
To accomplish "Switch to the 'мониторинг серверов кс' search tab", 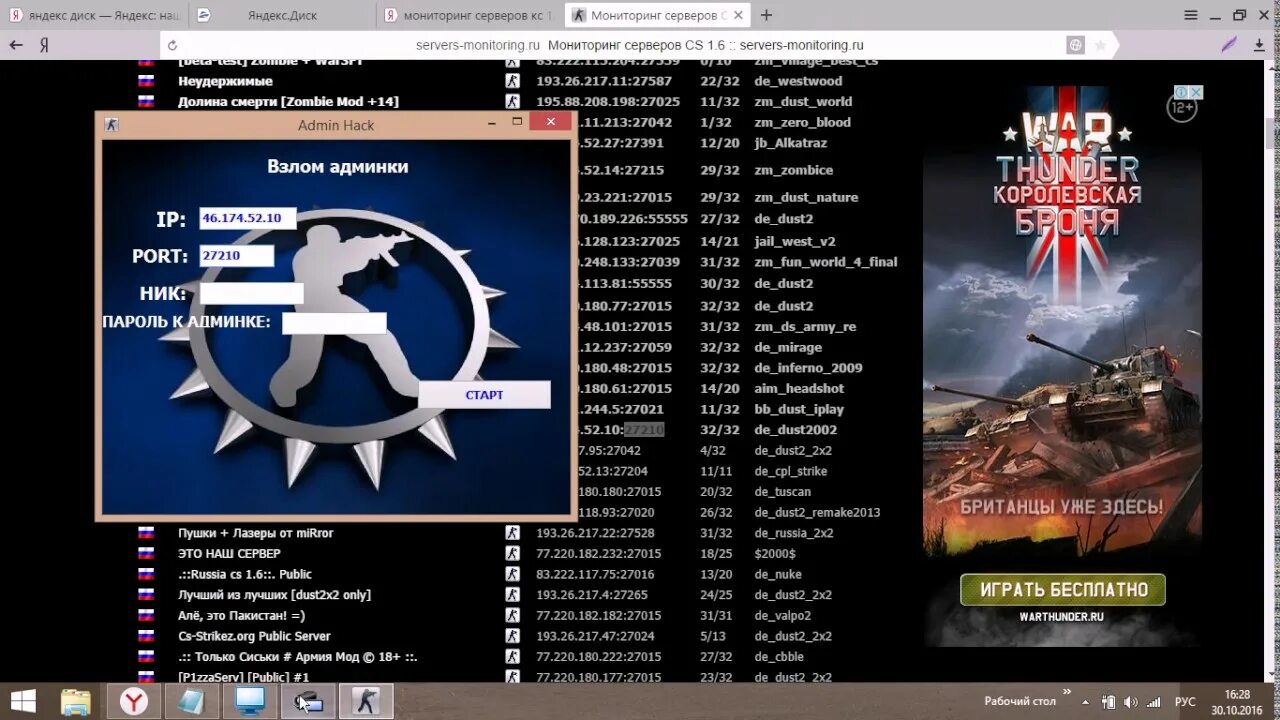I will click(x=470, y=15).
